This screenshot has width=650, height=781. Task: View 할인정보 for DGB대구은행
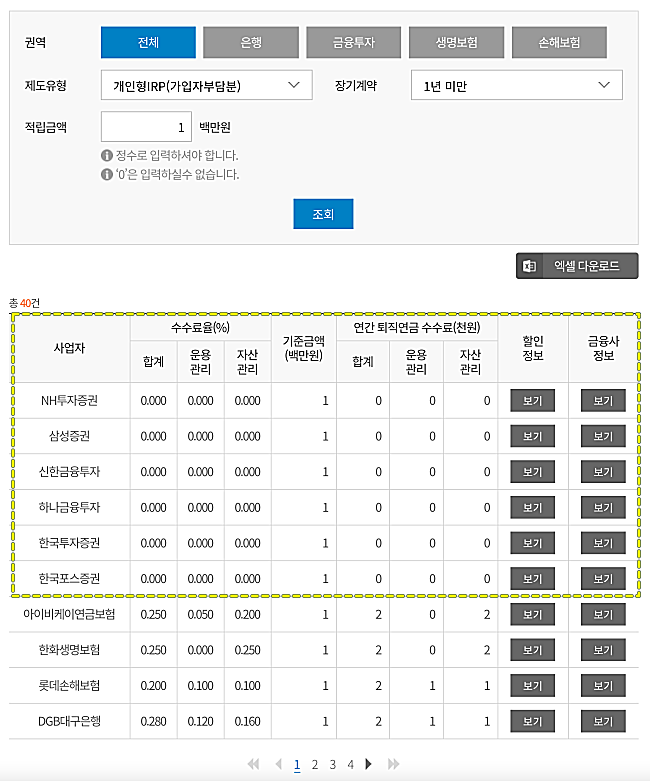[532, 721]
